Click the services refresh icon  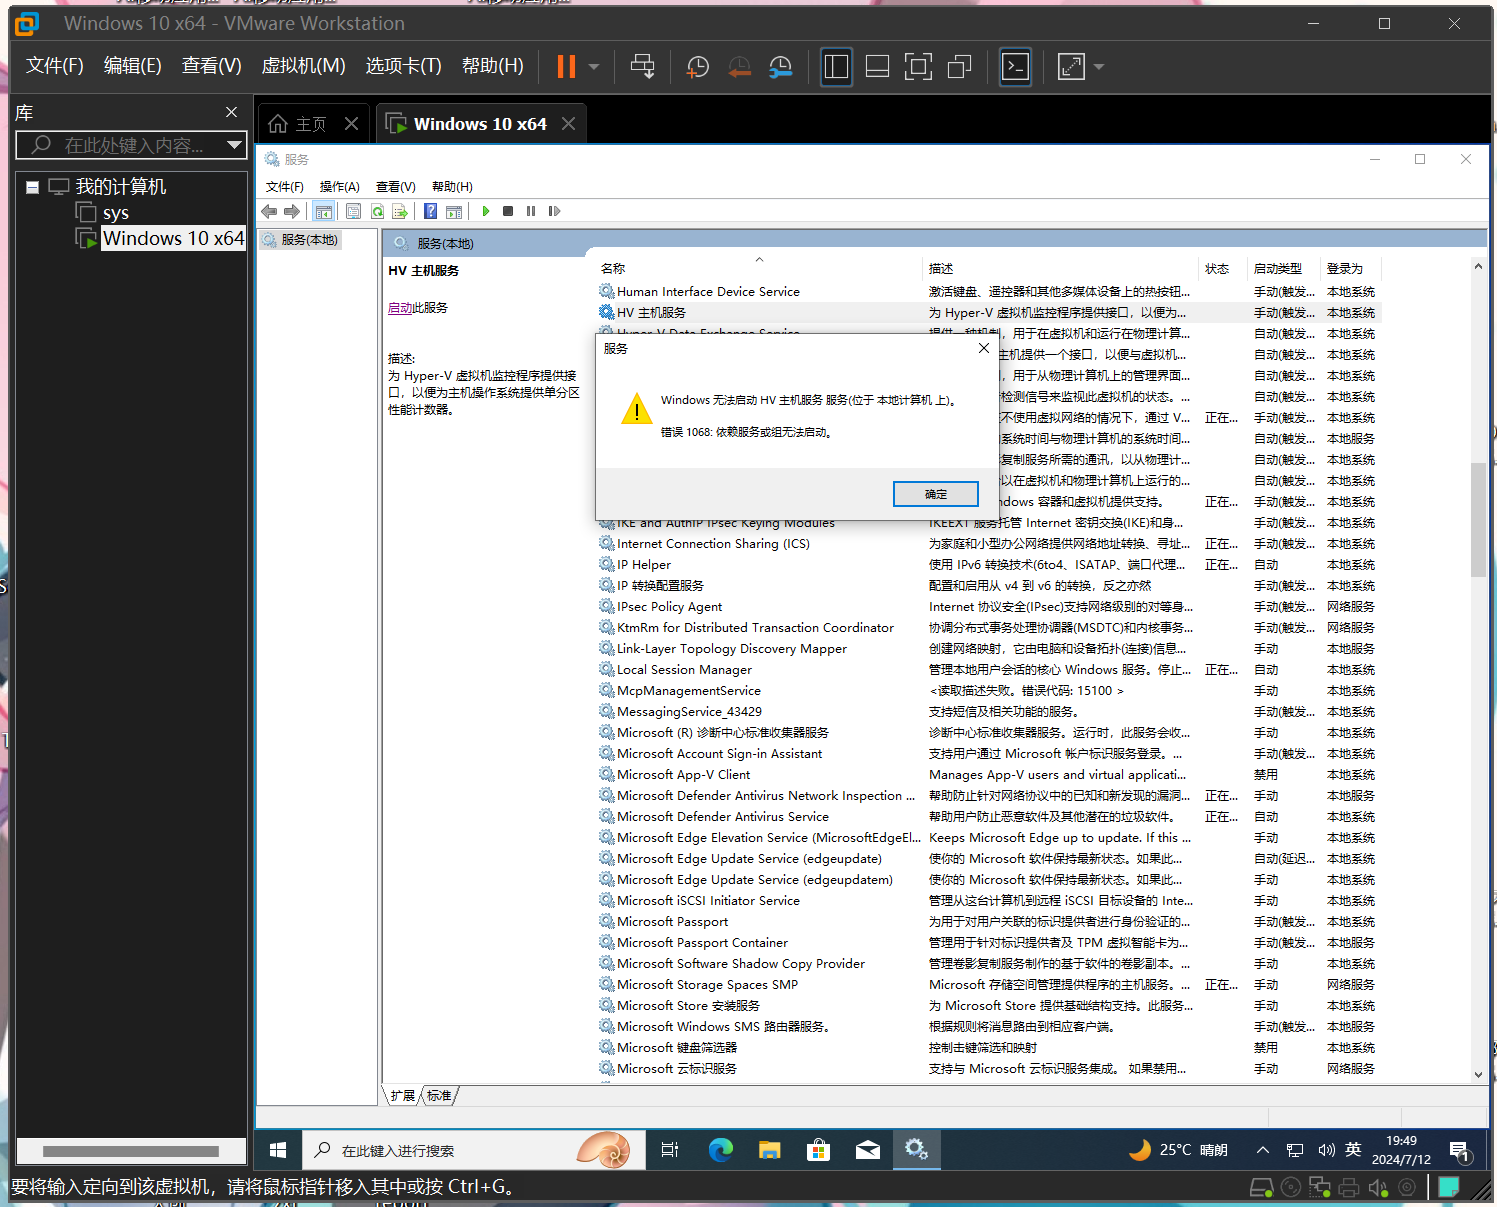[x=377, y=211]
